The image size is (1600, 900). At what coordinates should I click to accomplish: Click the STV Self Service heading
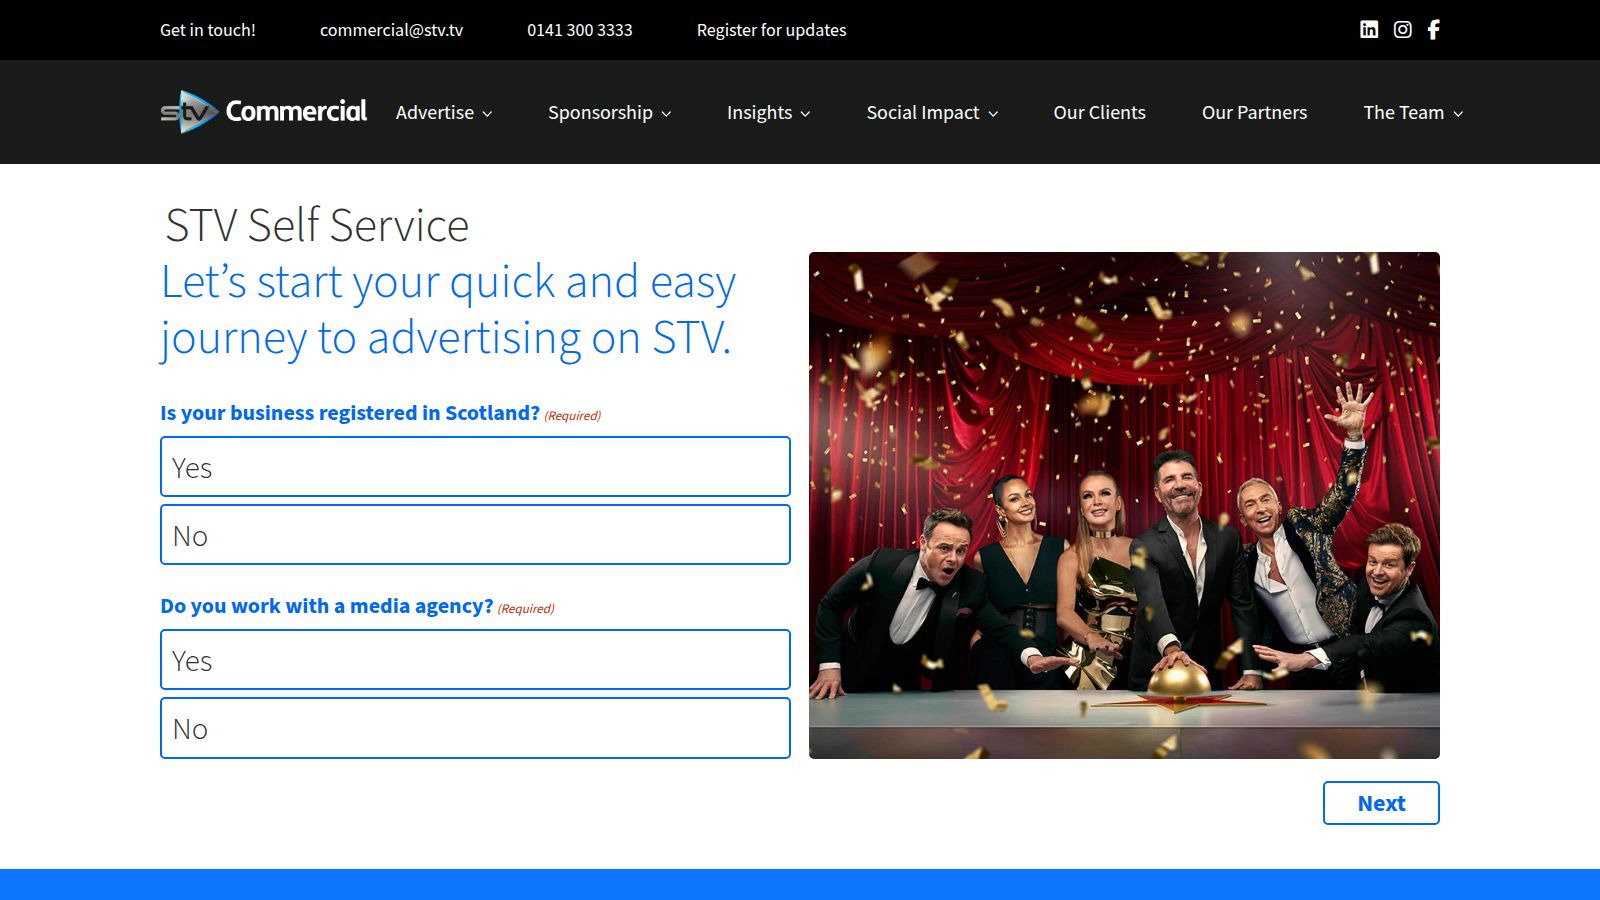pos(317,225)
